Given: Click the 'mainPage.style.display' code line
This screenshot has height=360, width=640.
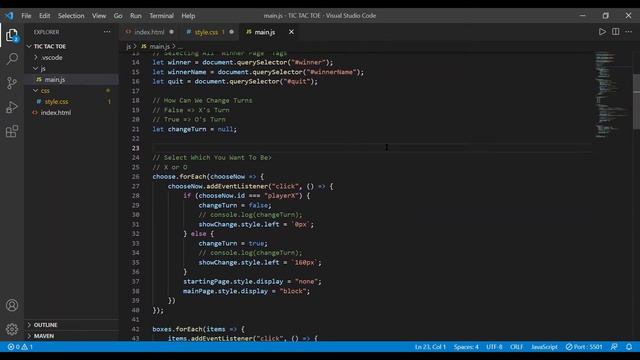Looking at the screenshot, I should [x=247, y=291].
